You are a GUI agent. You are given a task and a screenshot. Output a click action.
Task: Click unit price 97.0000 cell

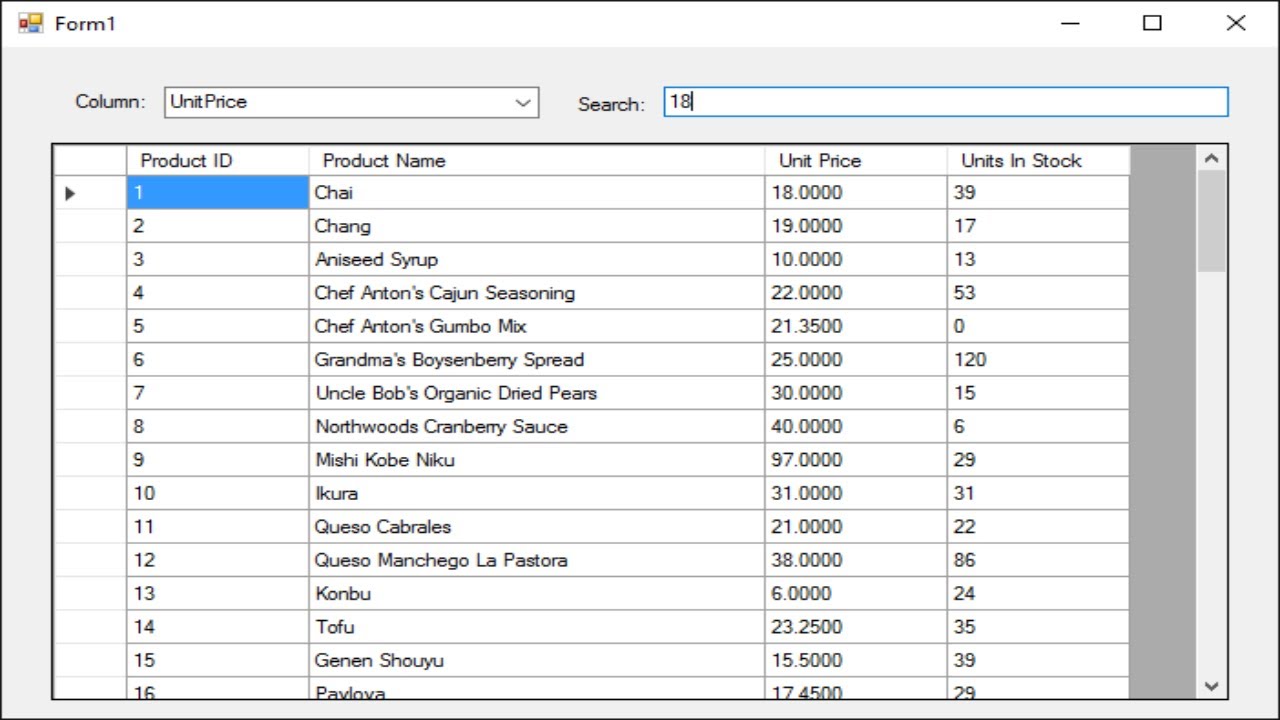[x=856, y=460]
